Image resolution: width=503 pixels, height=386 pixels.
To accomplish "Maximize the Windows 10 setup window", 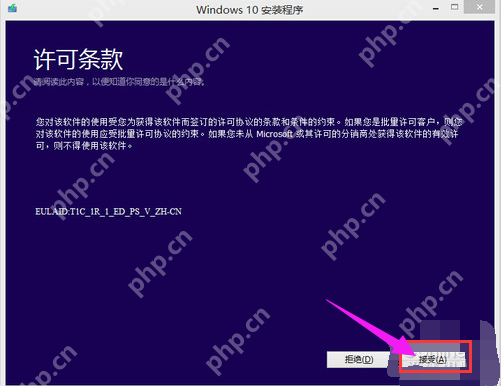I will coord(454,7).
